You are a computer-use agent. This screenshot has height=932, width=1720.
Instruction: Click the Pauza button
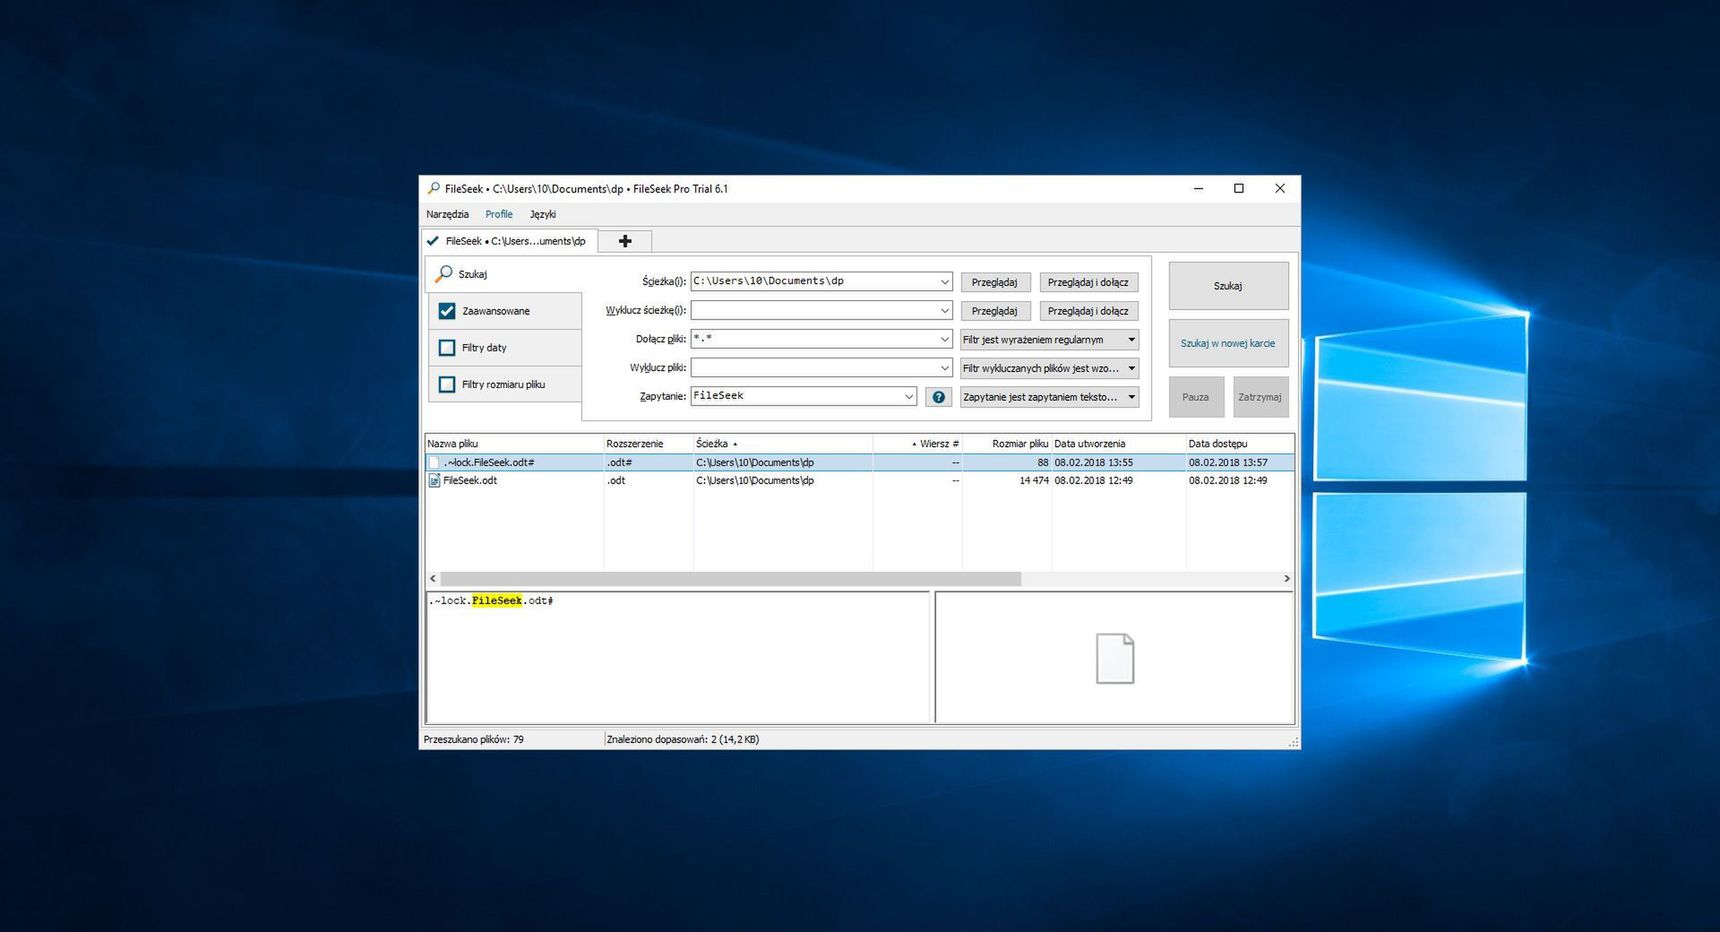click(1196, 397)
